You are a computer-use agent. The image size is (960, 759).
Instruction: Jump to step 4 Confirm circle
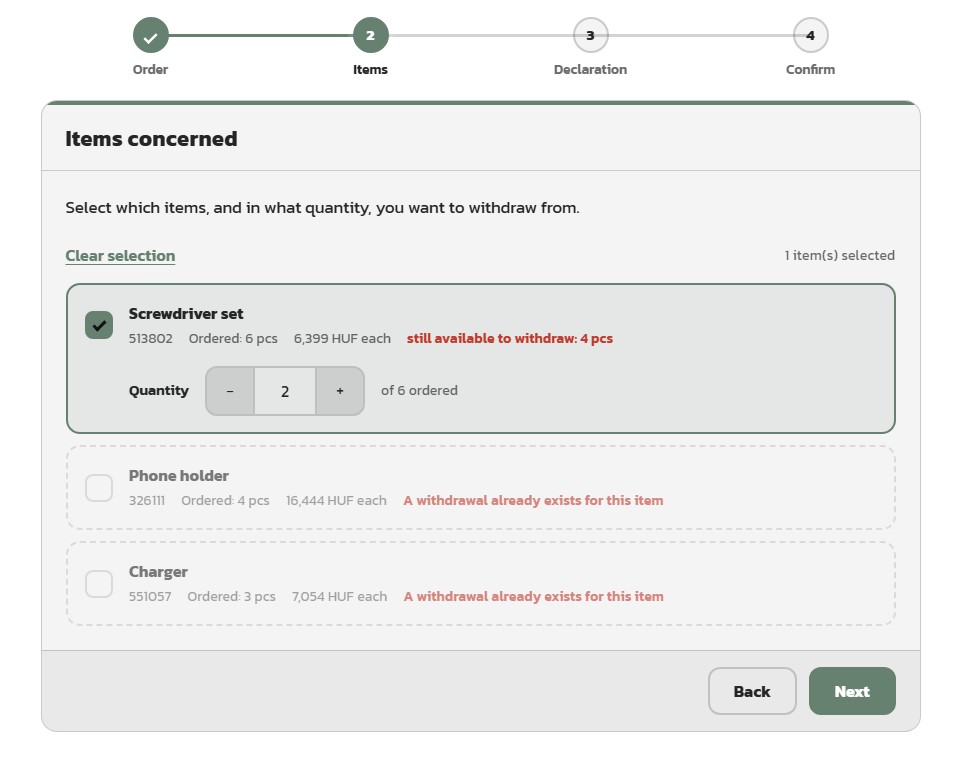pos(810,36)
